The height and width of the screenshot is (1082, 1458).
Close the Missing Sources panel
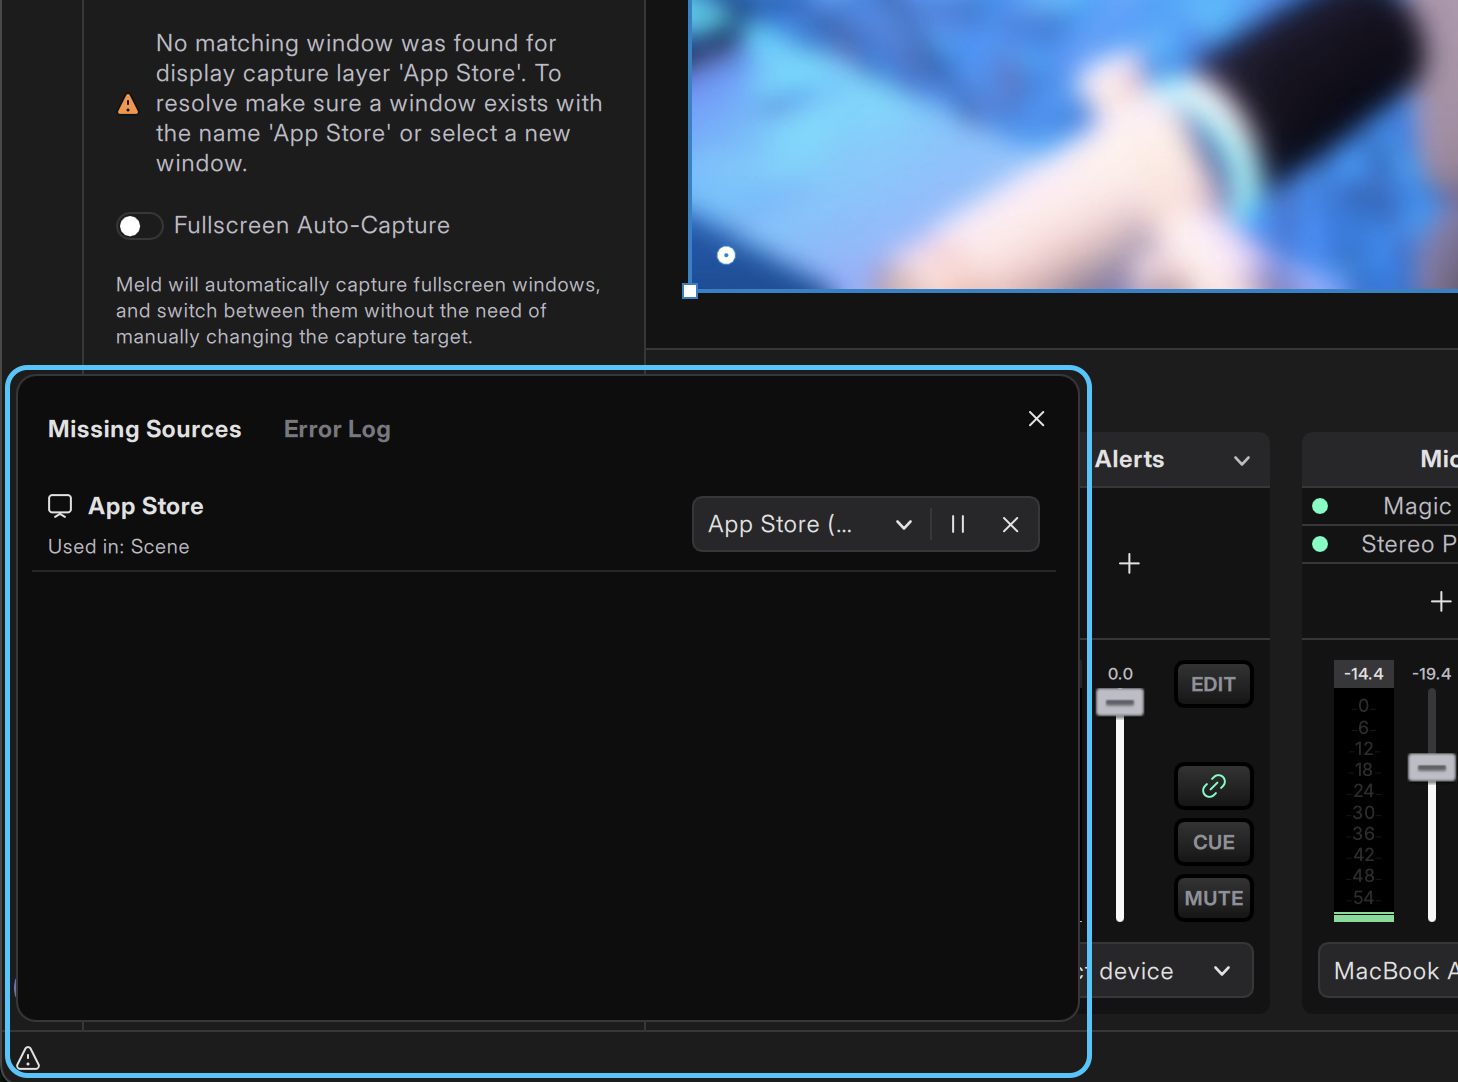pos(1036,419)
